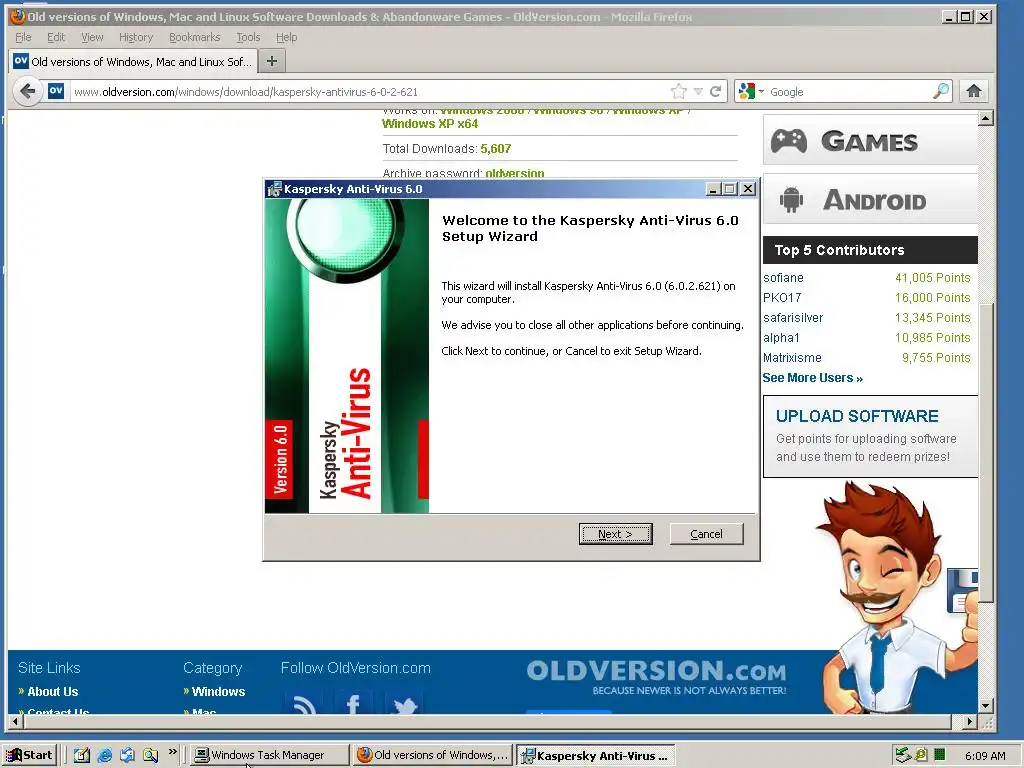This screenshot has width=1024, height=768.
Task: Click the horizontal scrollbar right arrow
Action: pos(970,722)
